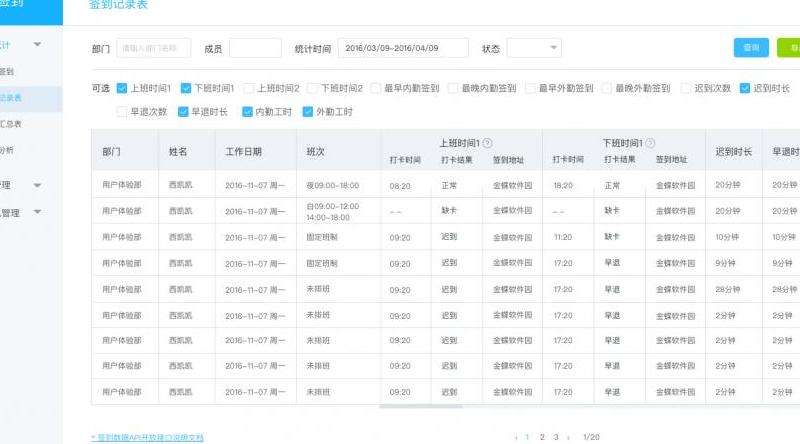Click the table's horizontal scrollbar
The image size is (800, 444).
[x=420, y=407]
